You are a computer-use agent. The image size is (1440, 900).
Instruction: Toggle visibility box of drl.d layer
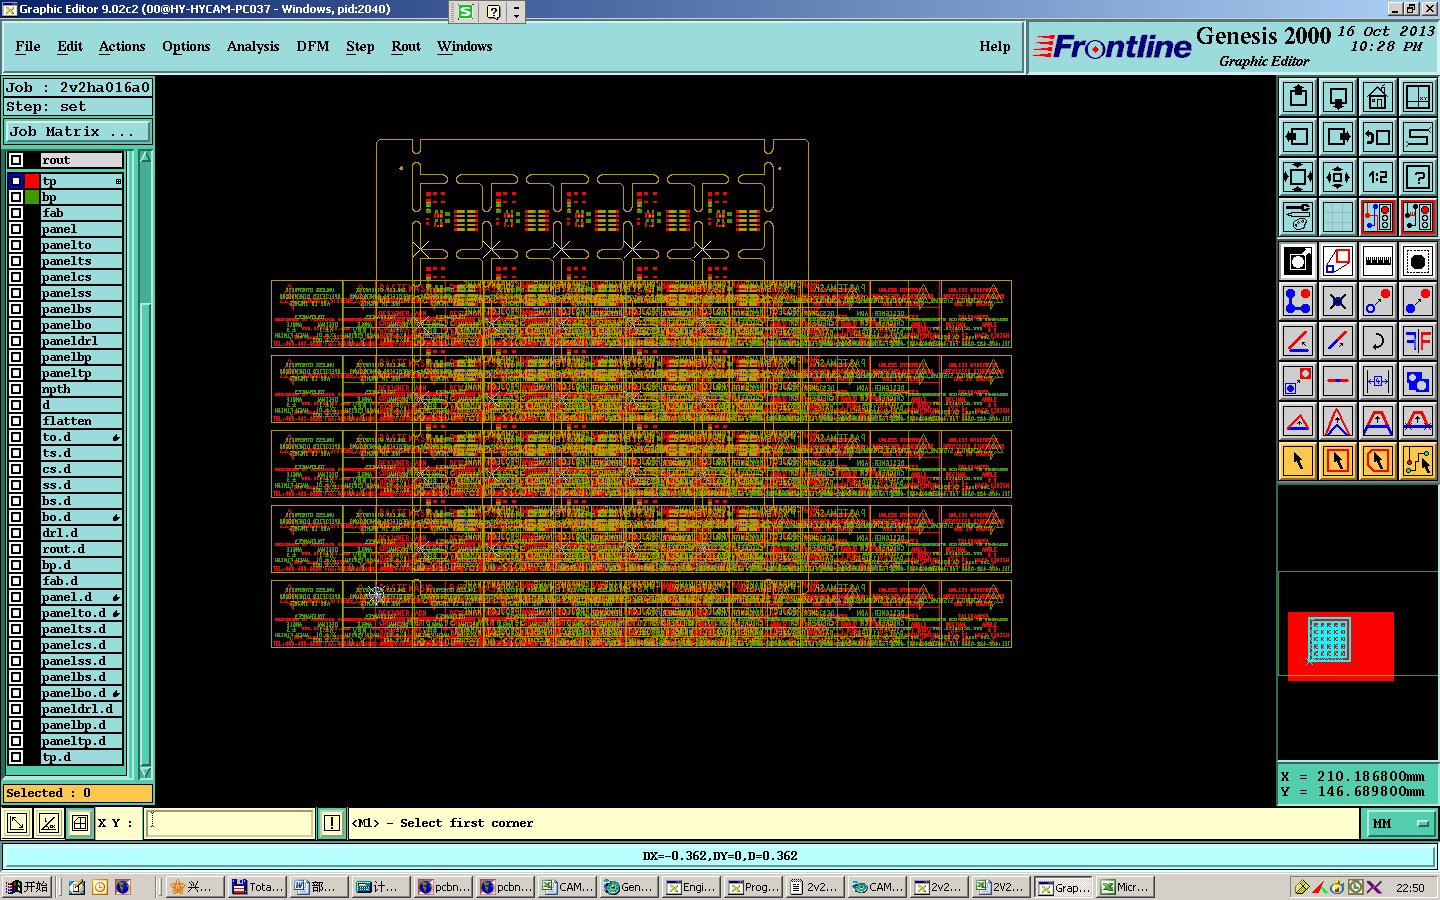[x=16, y=533]
